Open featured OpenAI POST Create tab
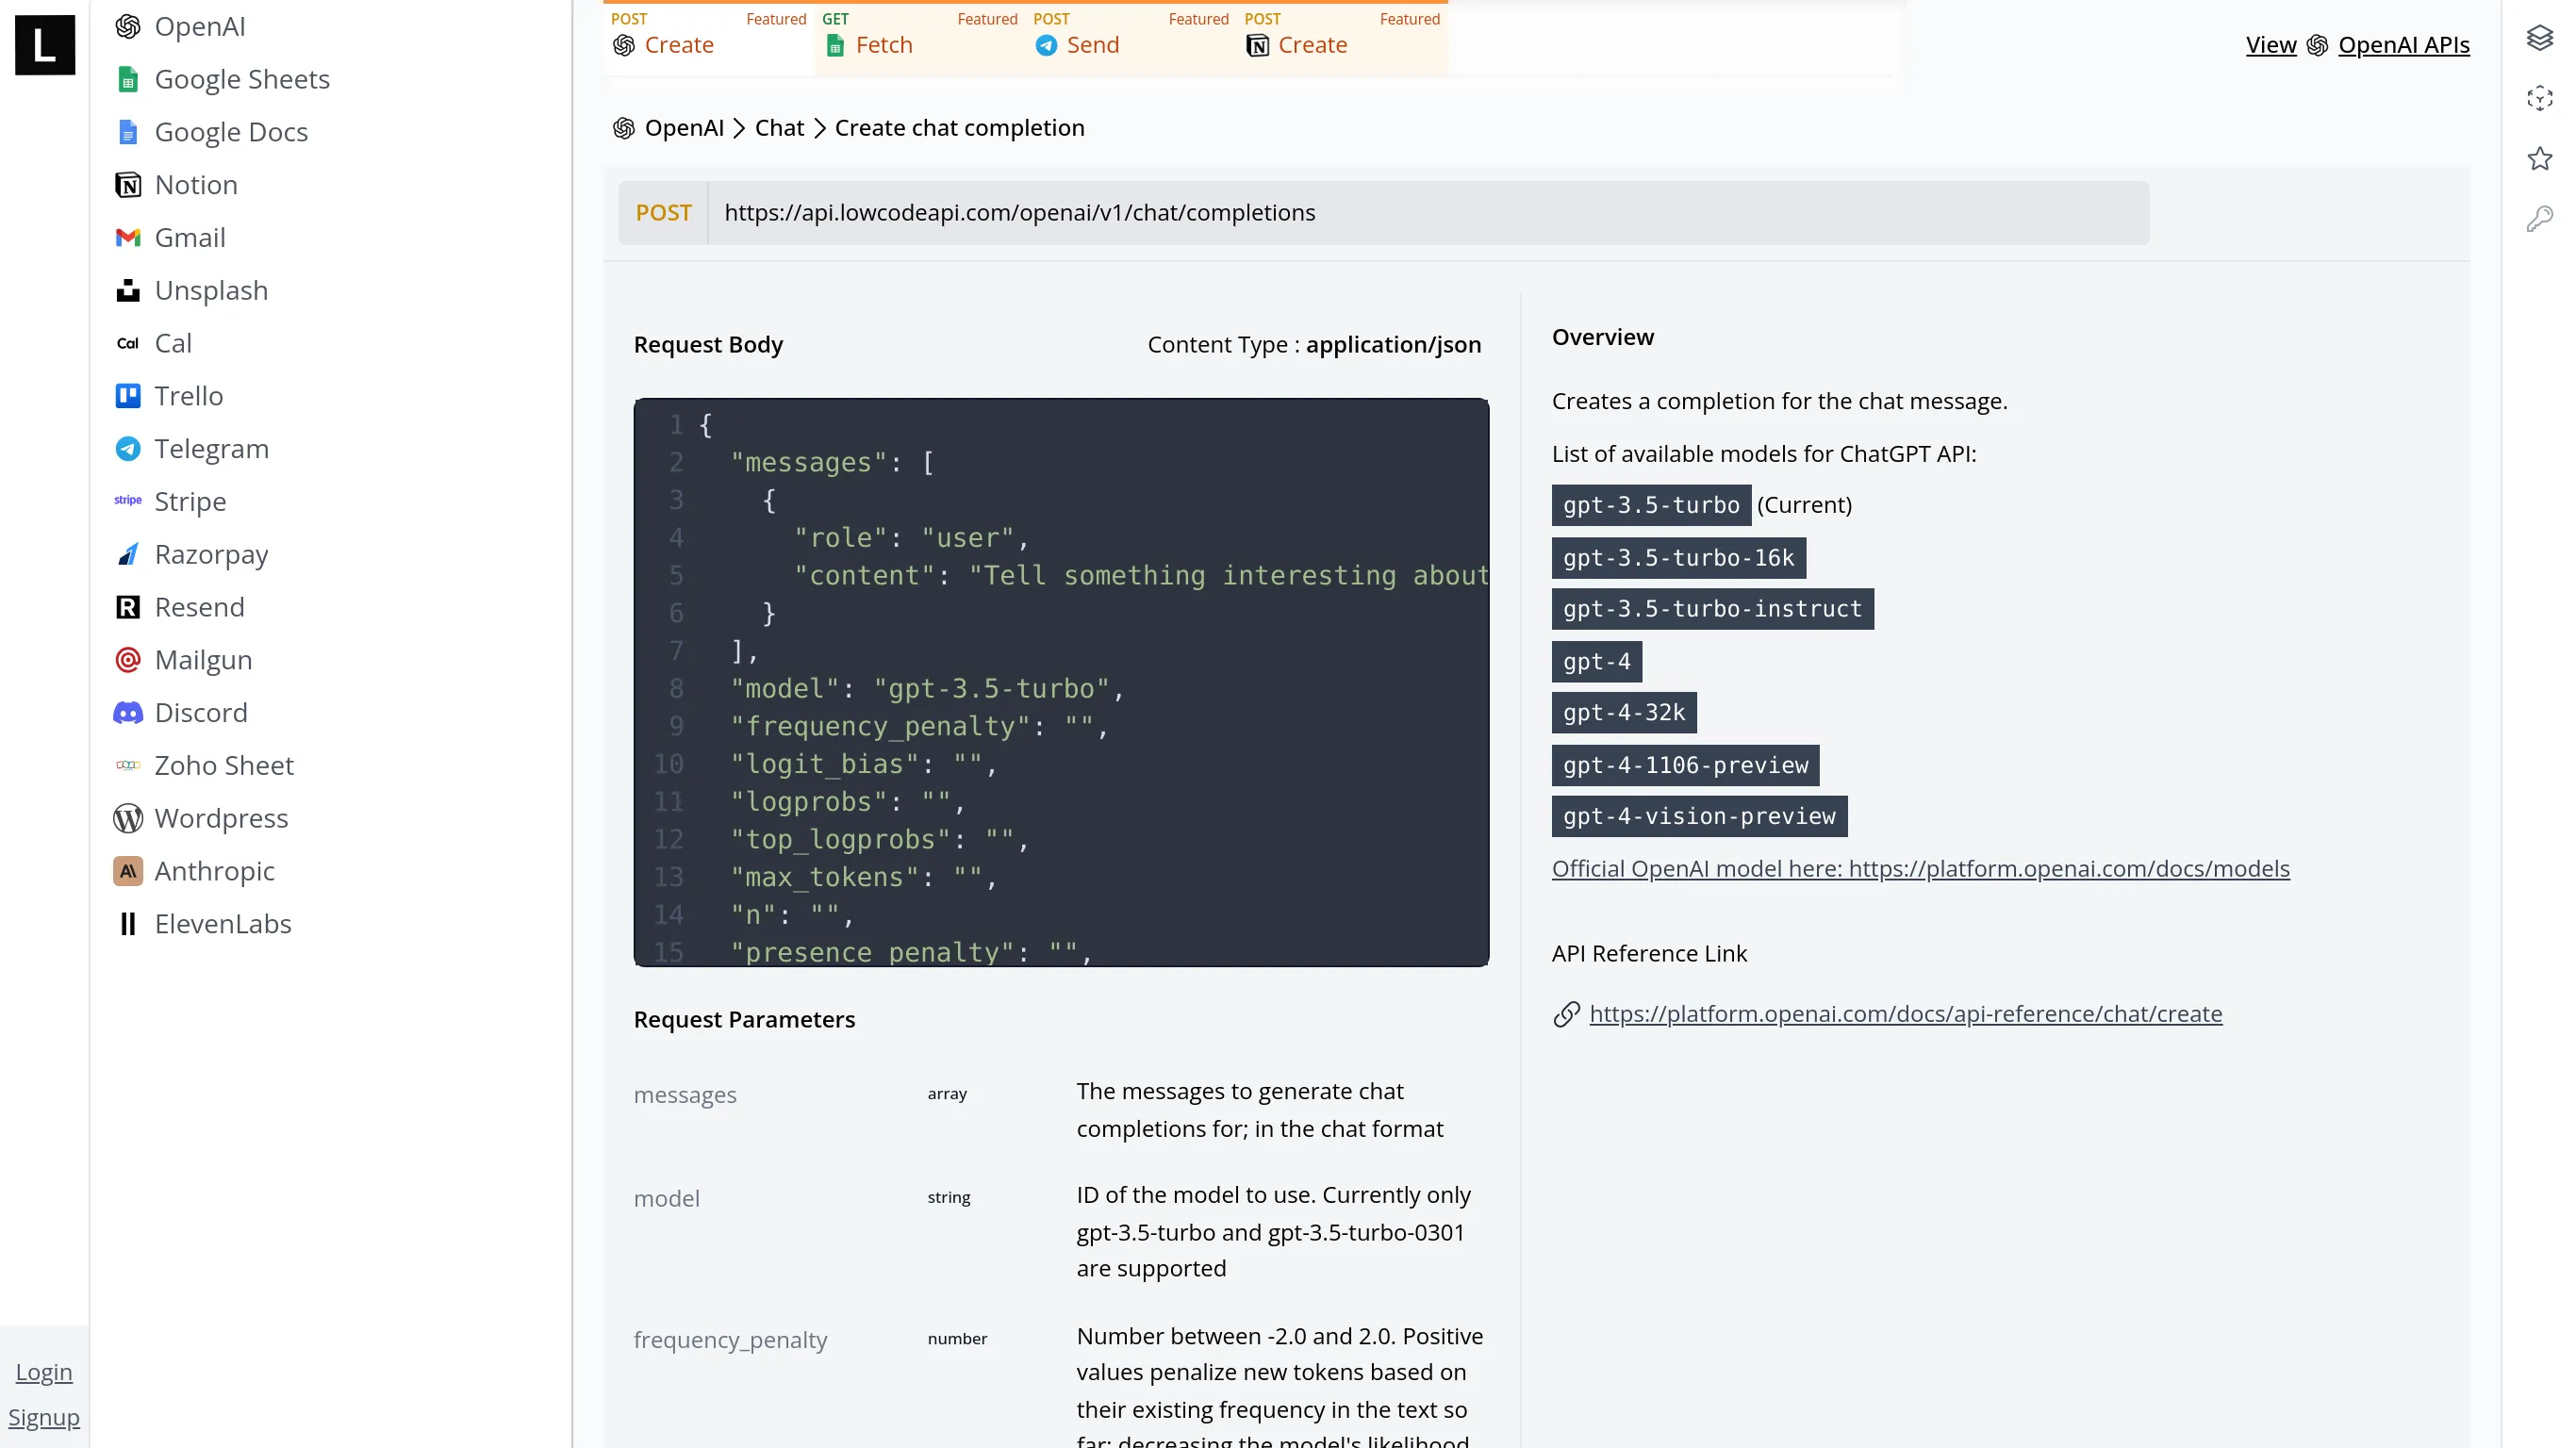The image size is (2576, 1448). 709,37
